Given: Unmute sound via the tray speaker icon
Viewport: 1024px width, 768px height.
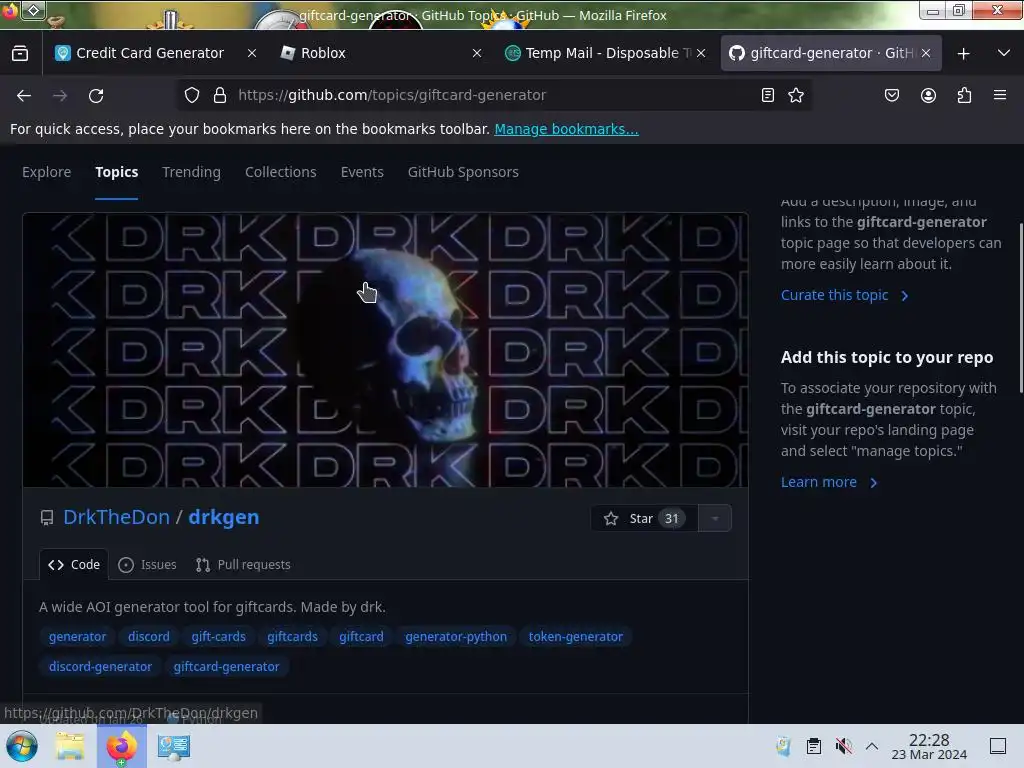Looking at the screenshot, I should pyautogui.click(x=844, y=746).
